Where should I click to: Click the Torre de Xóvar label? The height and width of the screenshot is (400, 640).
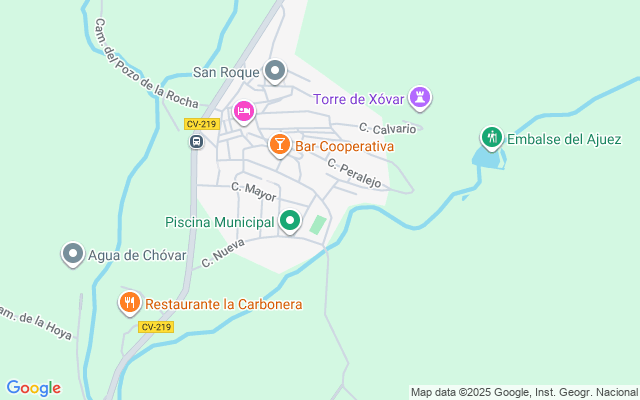(x=358, y=99)
